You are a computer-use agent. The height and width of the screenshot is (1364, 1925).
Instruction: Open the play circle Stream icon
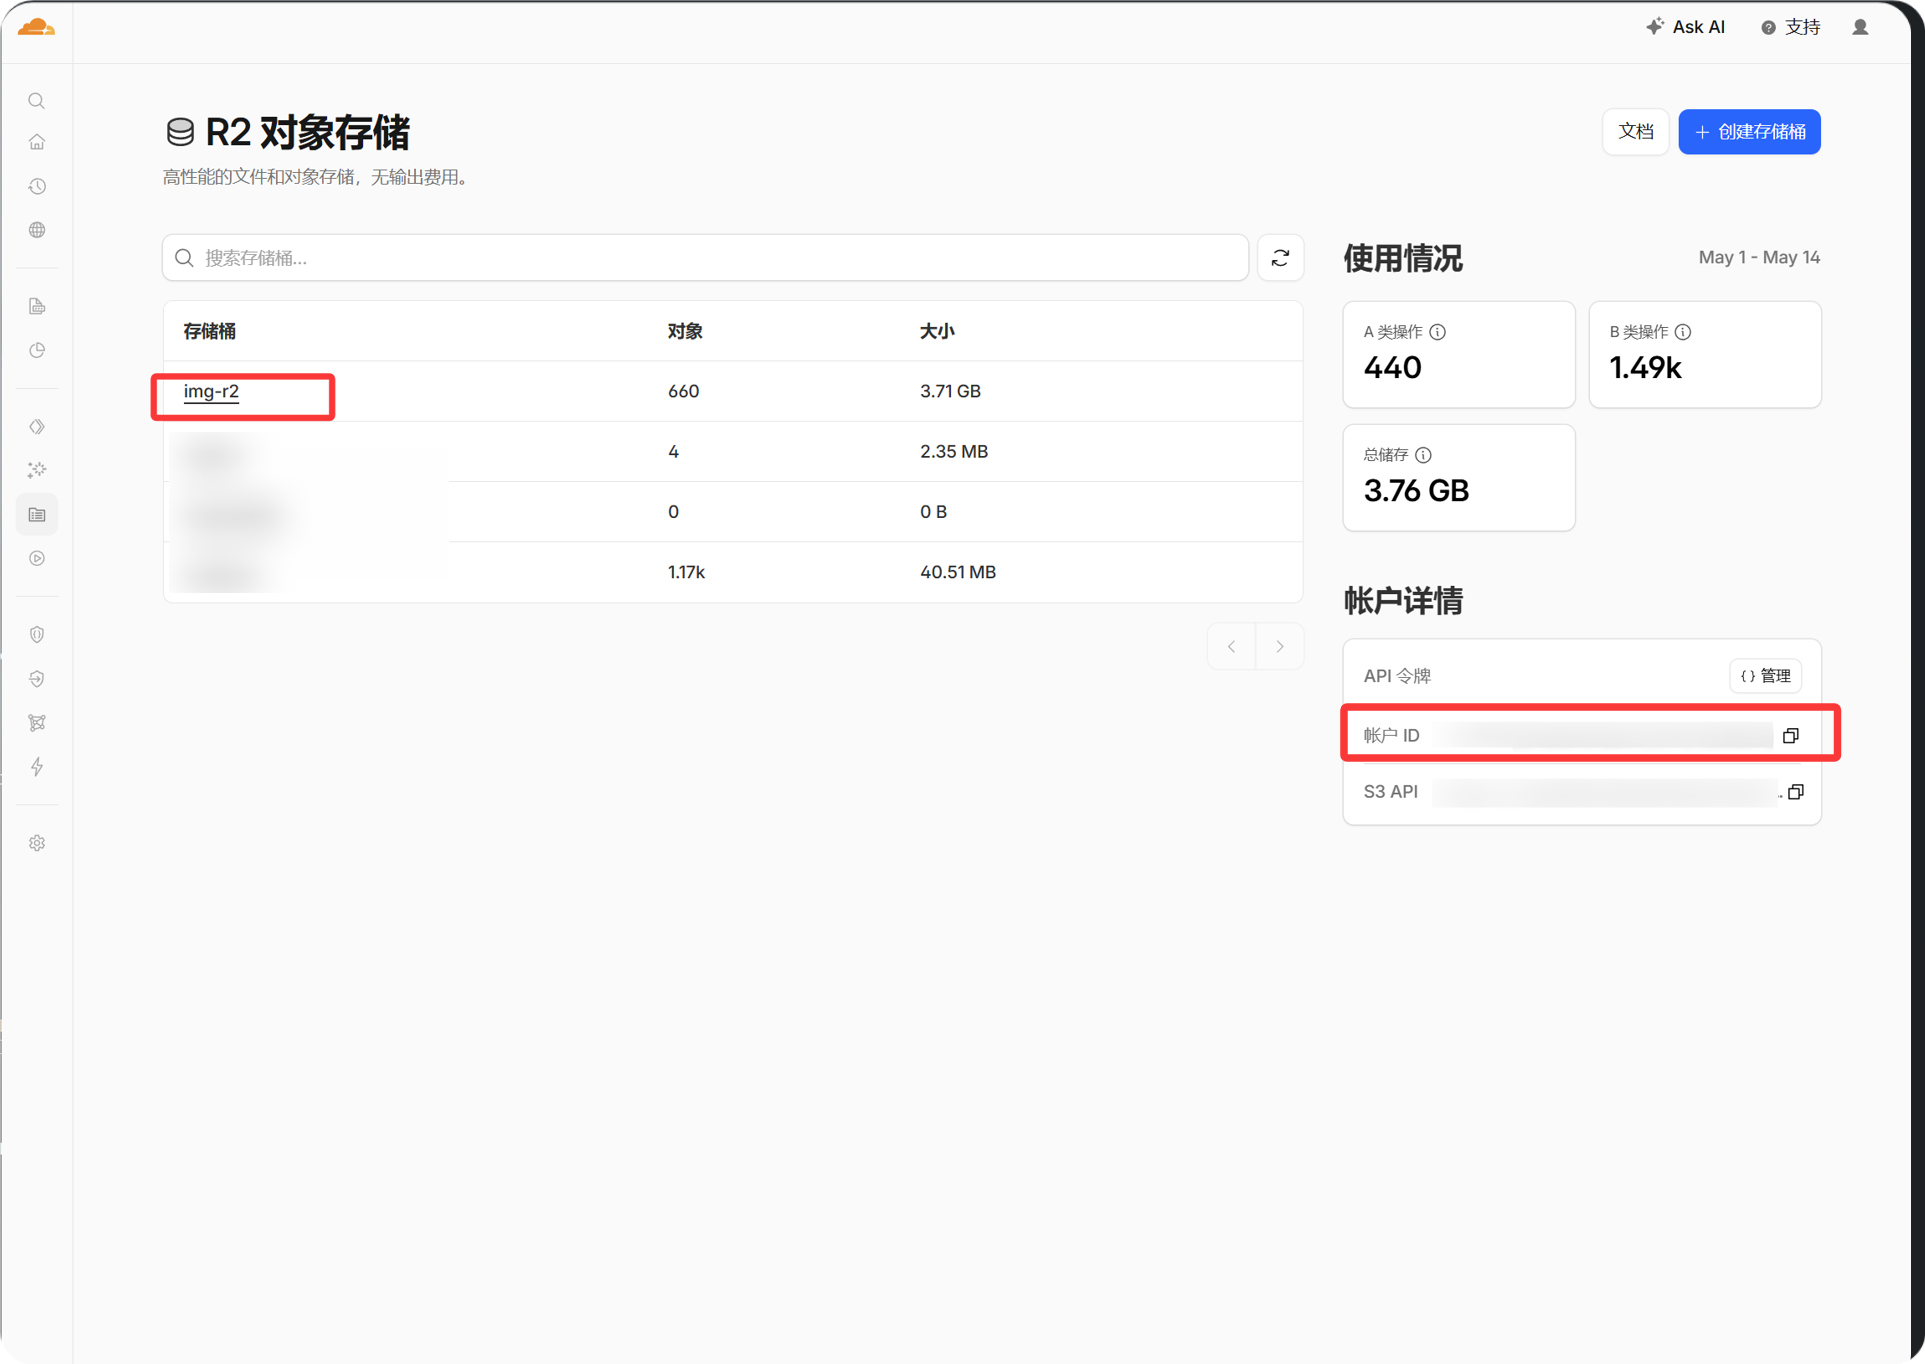[37, 558]
